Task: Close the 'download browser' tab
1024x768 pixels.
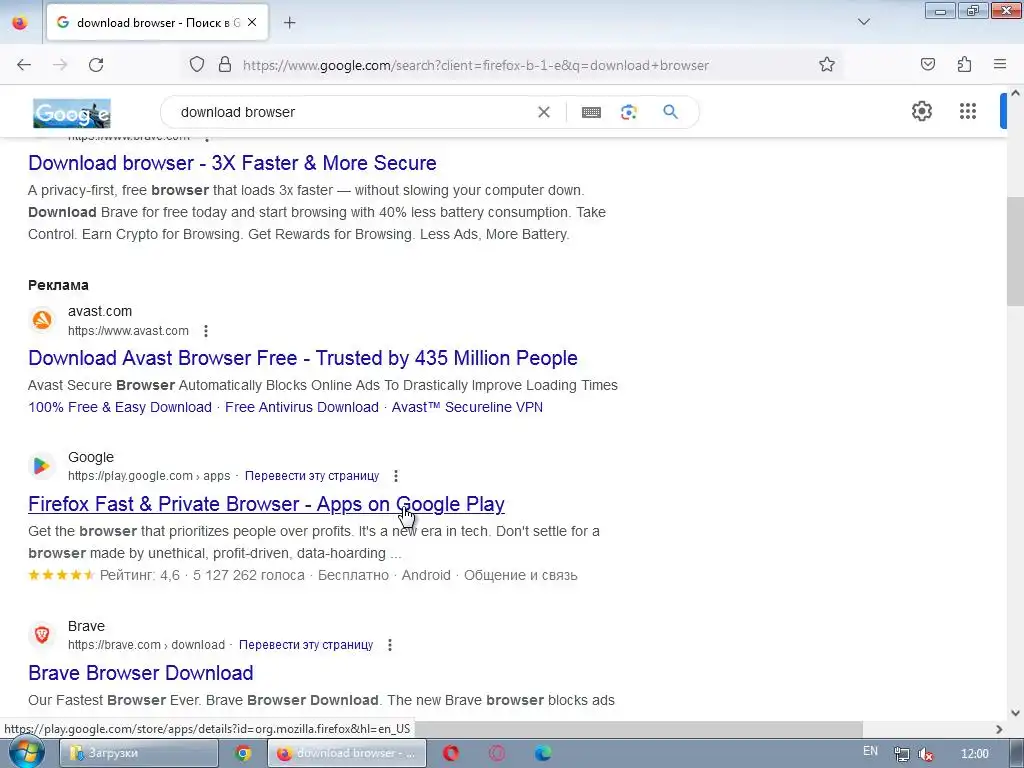Action: [x=252, y=23]
